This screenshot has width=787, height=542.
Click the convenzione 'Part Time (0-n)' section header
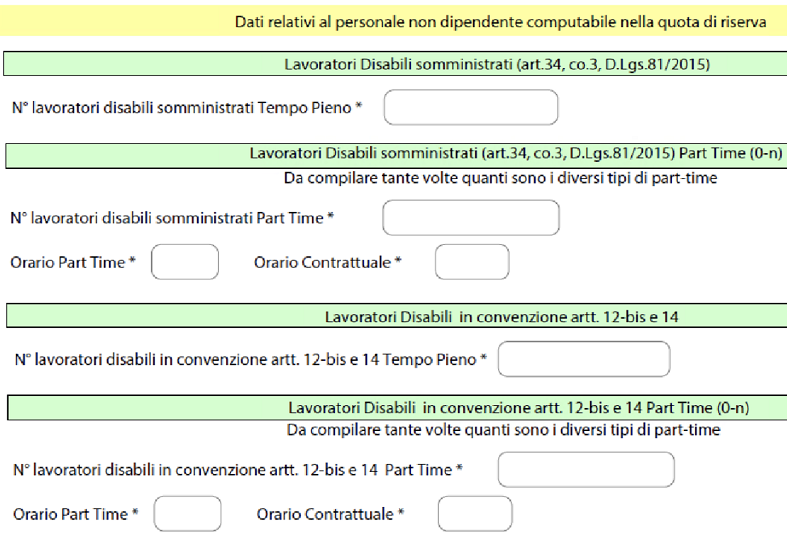coord(518,407)
